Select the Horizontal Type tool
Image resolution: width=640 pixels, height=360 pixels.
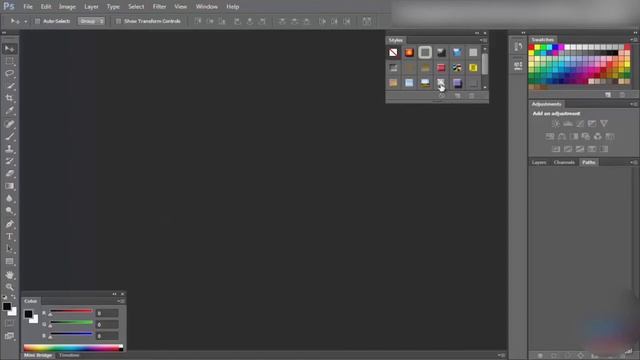9,236
